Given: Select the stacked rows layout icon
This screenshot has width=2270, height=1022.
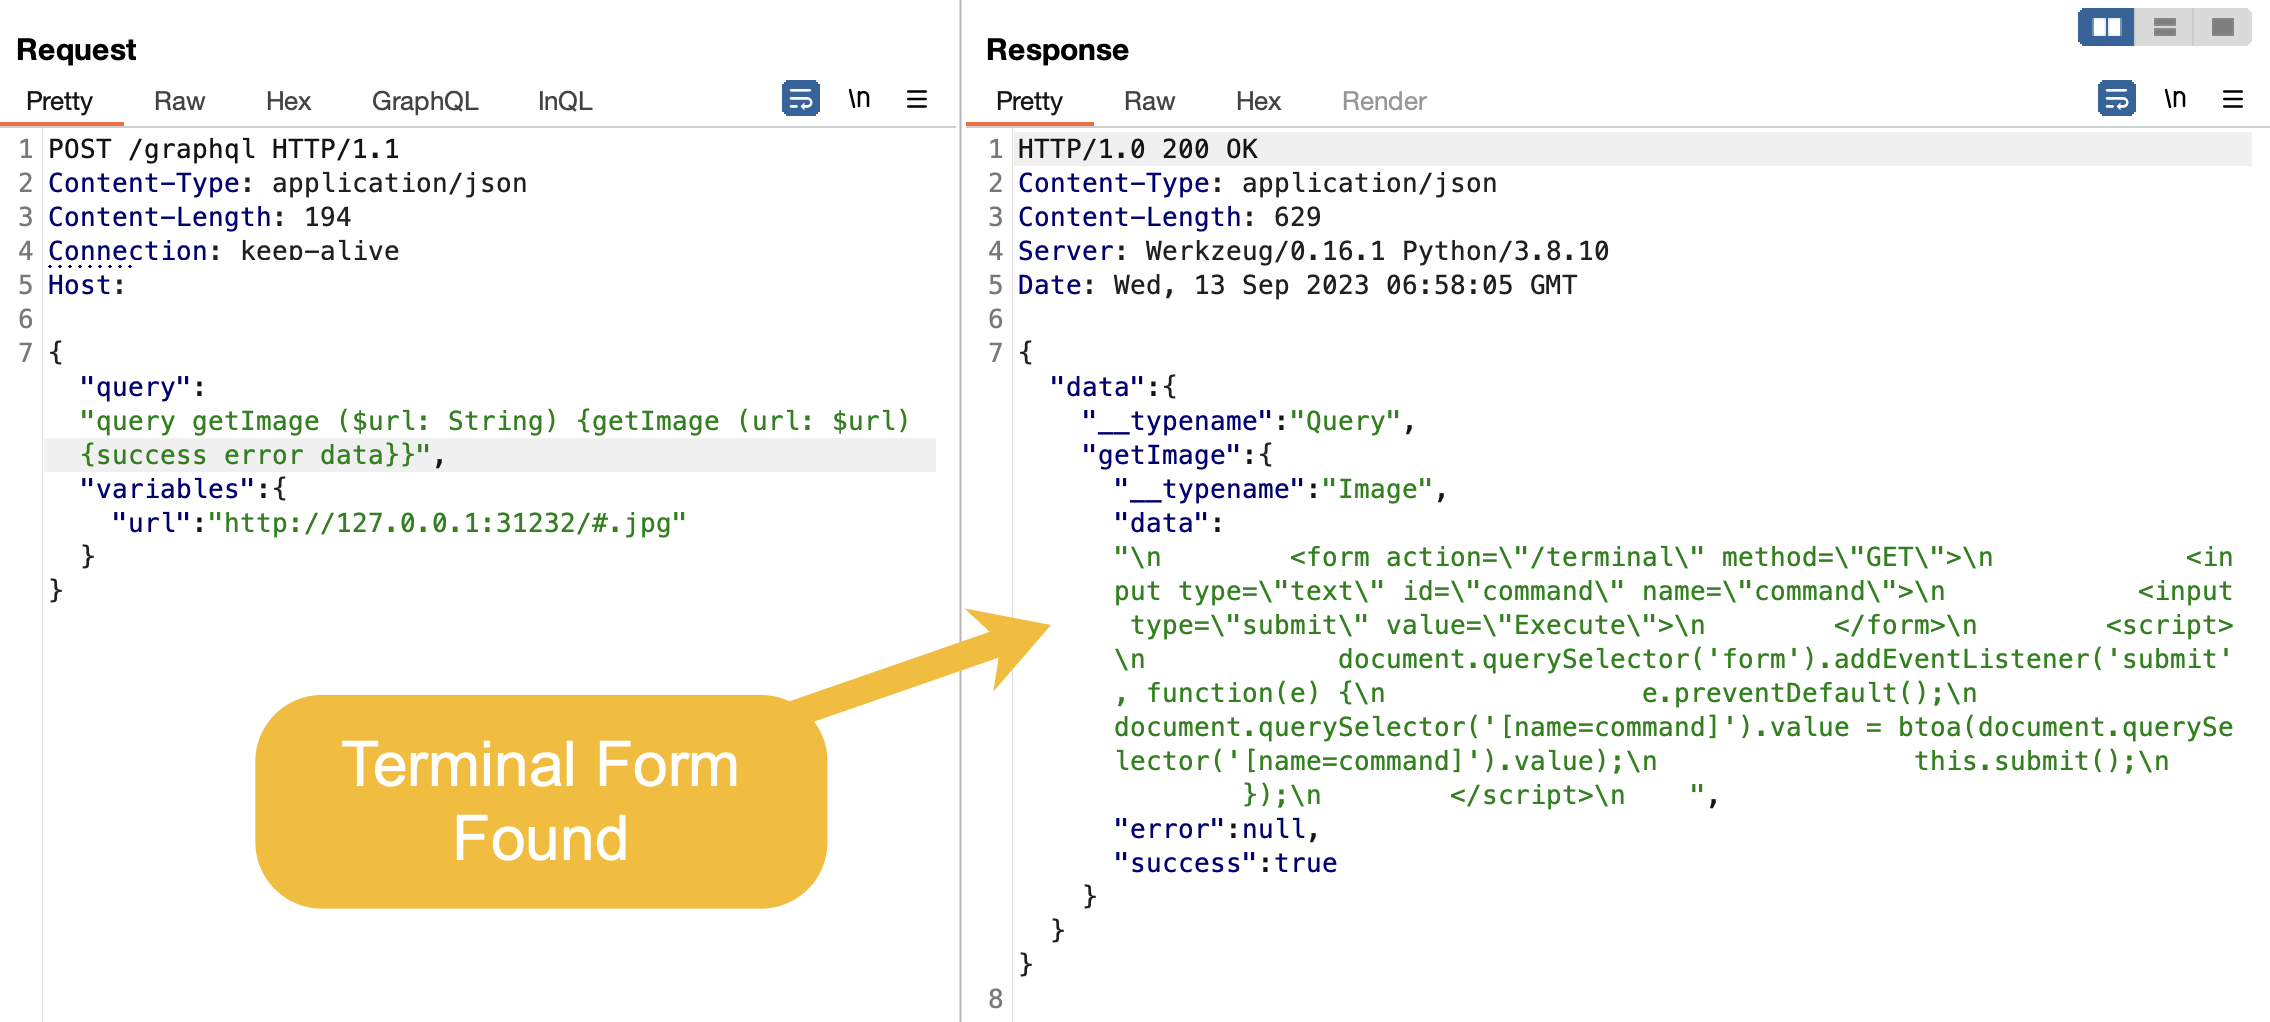Looking at the screenshot, I should click(2164, 27).
